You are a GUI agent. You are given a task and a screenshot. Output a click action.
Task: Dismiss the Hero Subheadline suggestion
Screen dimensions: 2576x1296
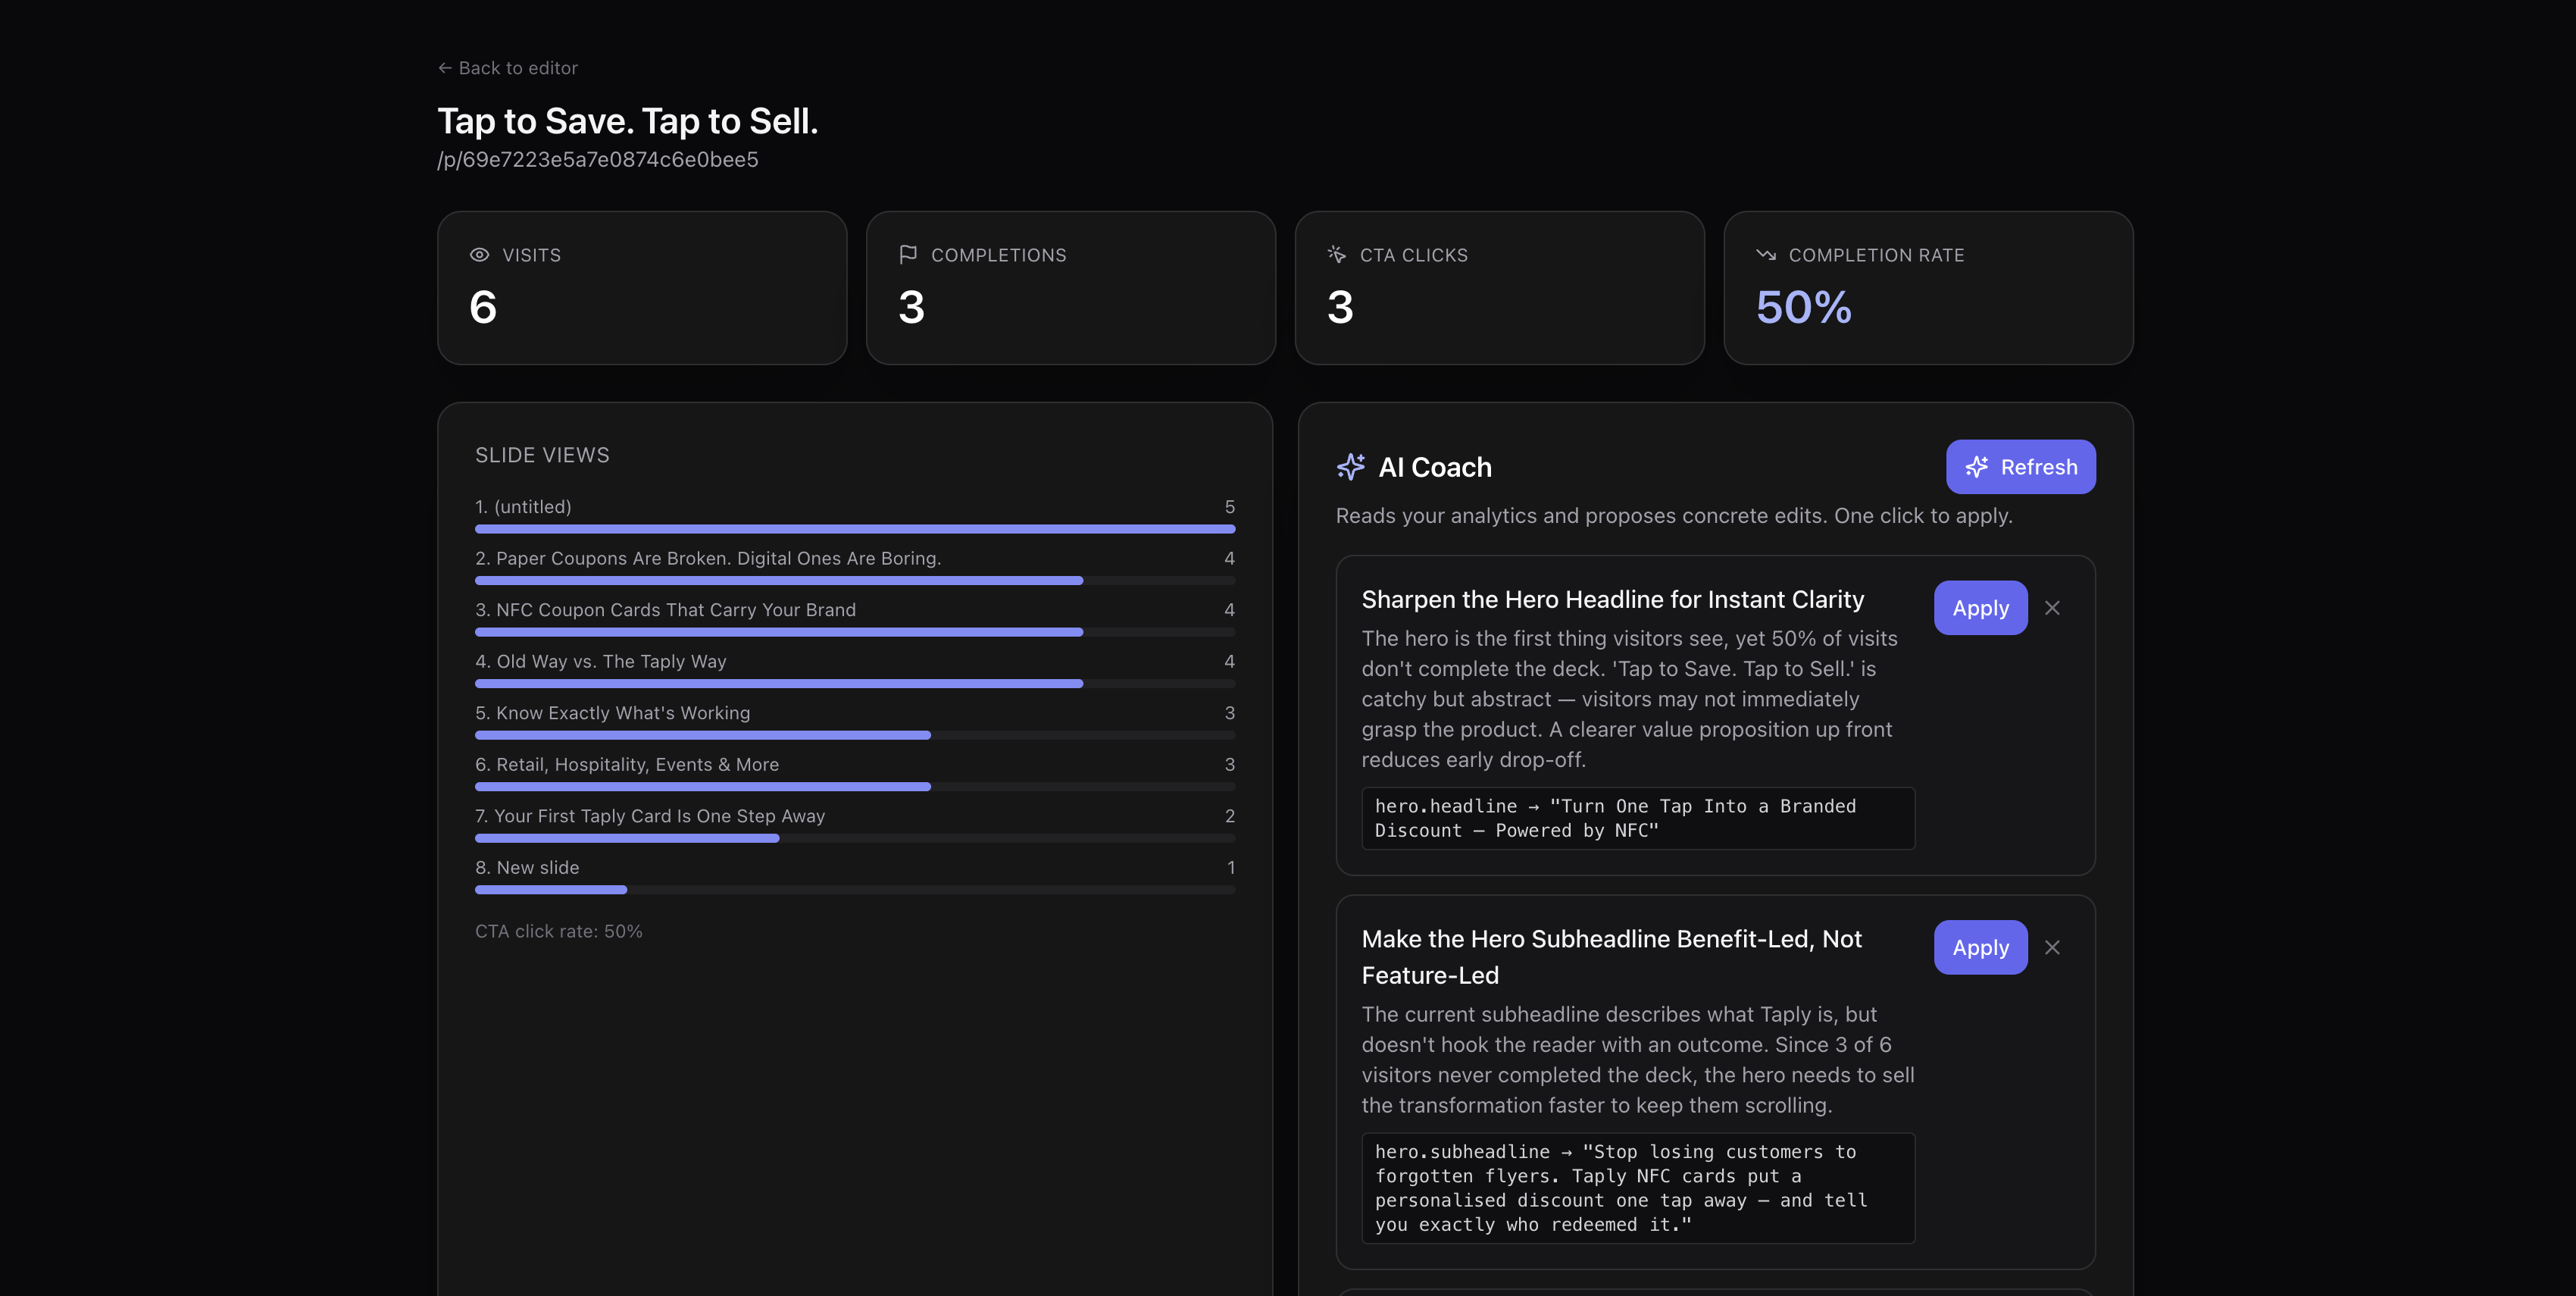pos(2052,947)
